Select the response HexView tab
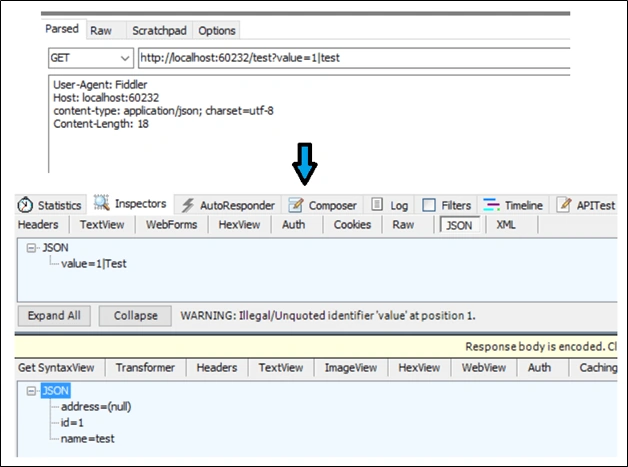The image size is (628, 467). coord(419,368)
